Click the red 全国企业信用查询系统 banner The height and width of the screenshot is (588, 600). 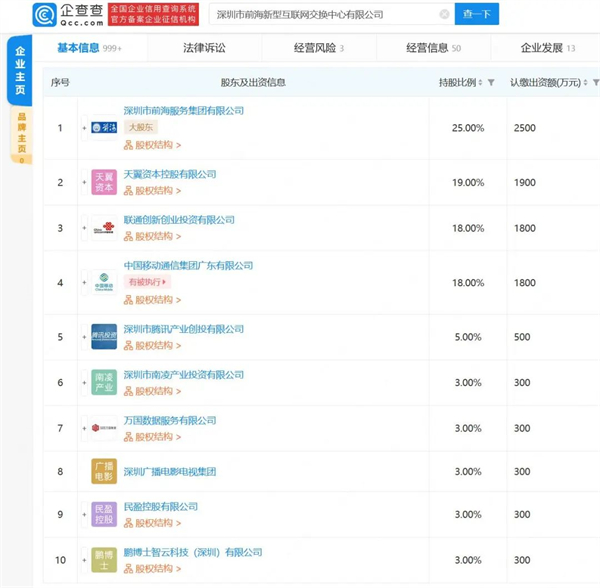click(x=153, y=15)
